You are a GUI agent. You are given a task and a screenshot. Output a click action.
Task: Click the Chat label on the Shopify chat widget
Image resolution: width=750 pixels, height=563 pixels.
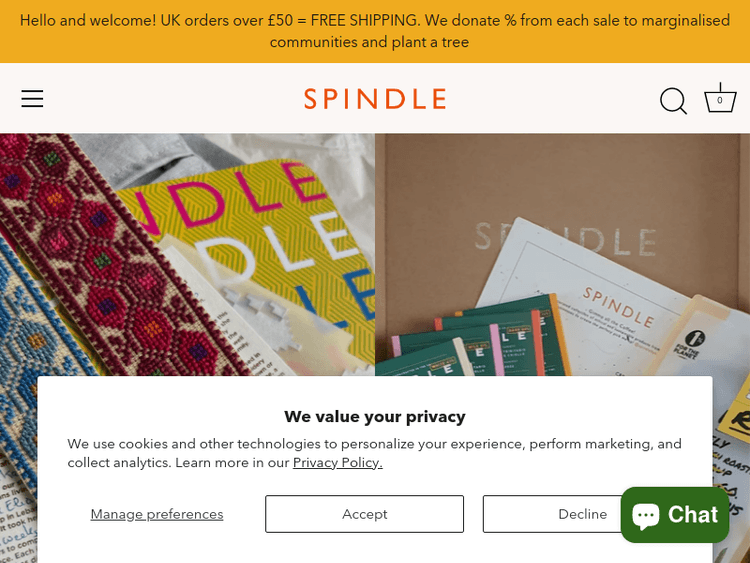click(x=694, y=514)
